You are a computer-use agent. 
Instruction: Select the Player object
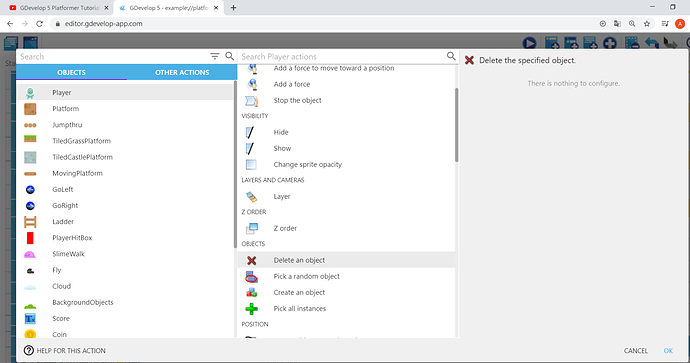pyautogui.click(x=125, y=92)
